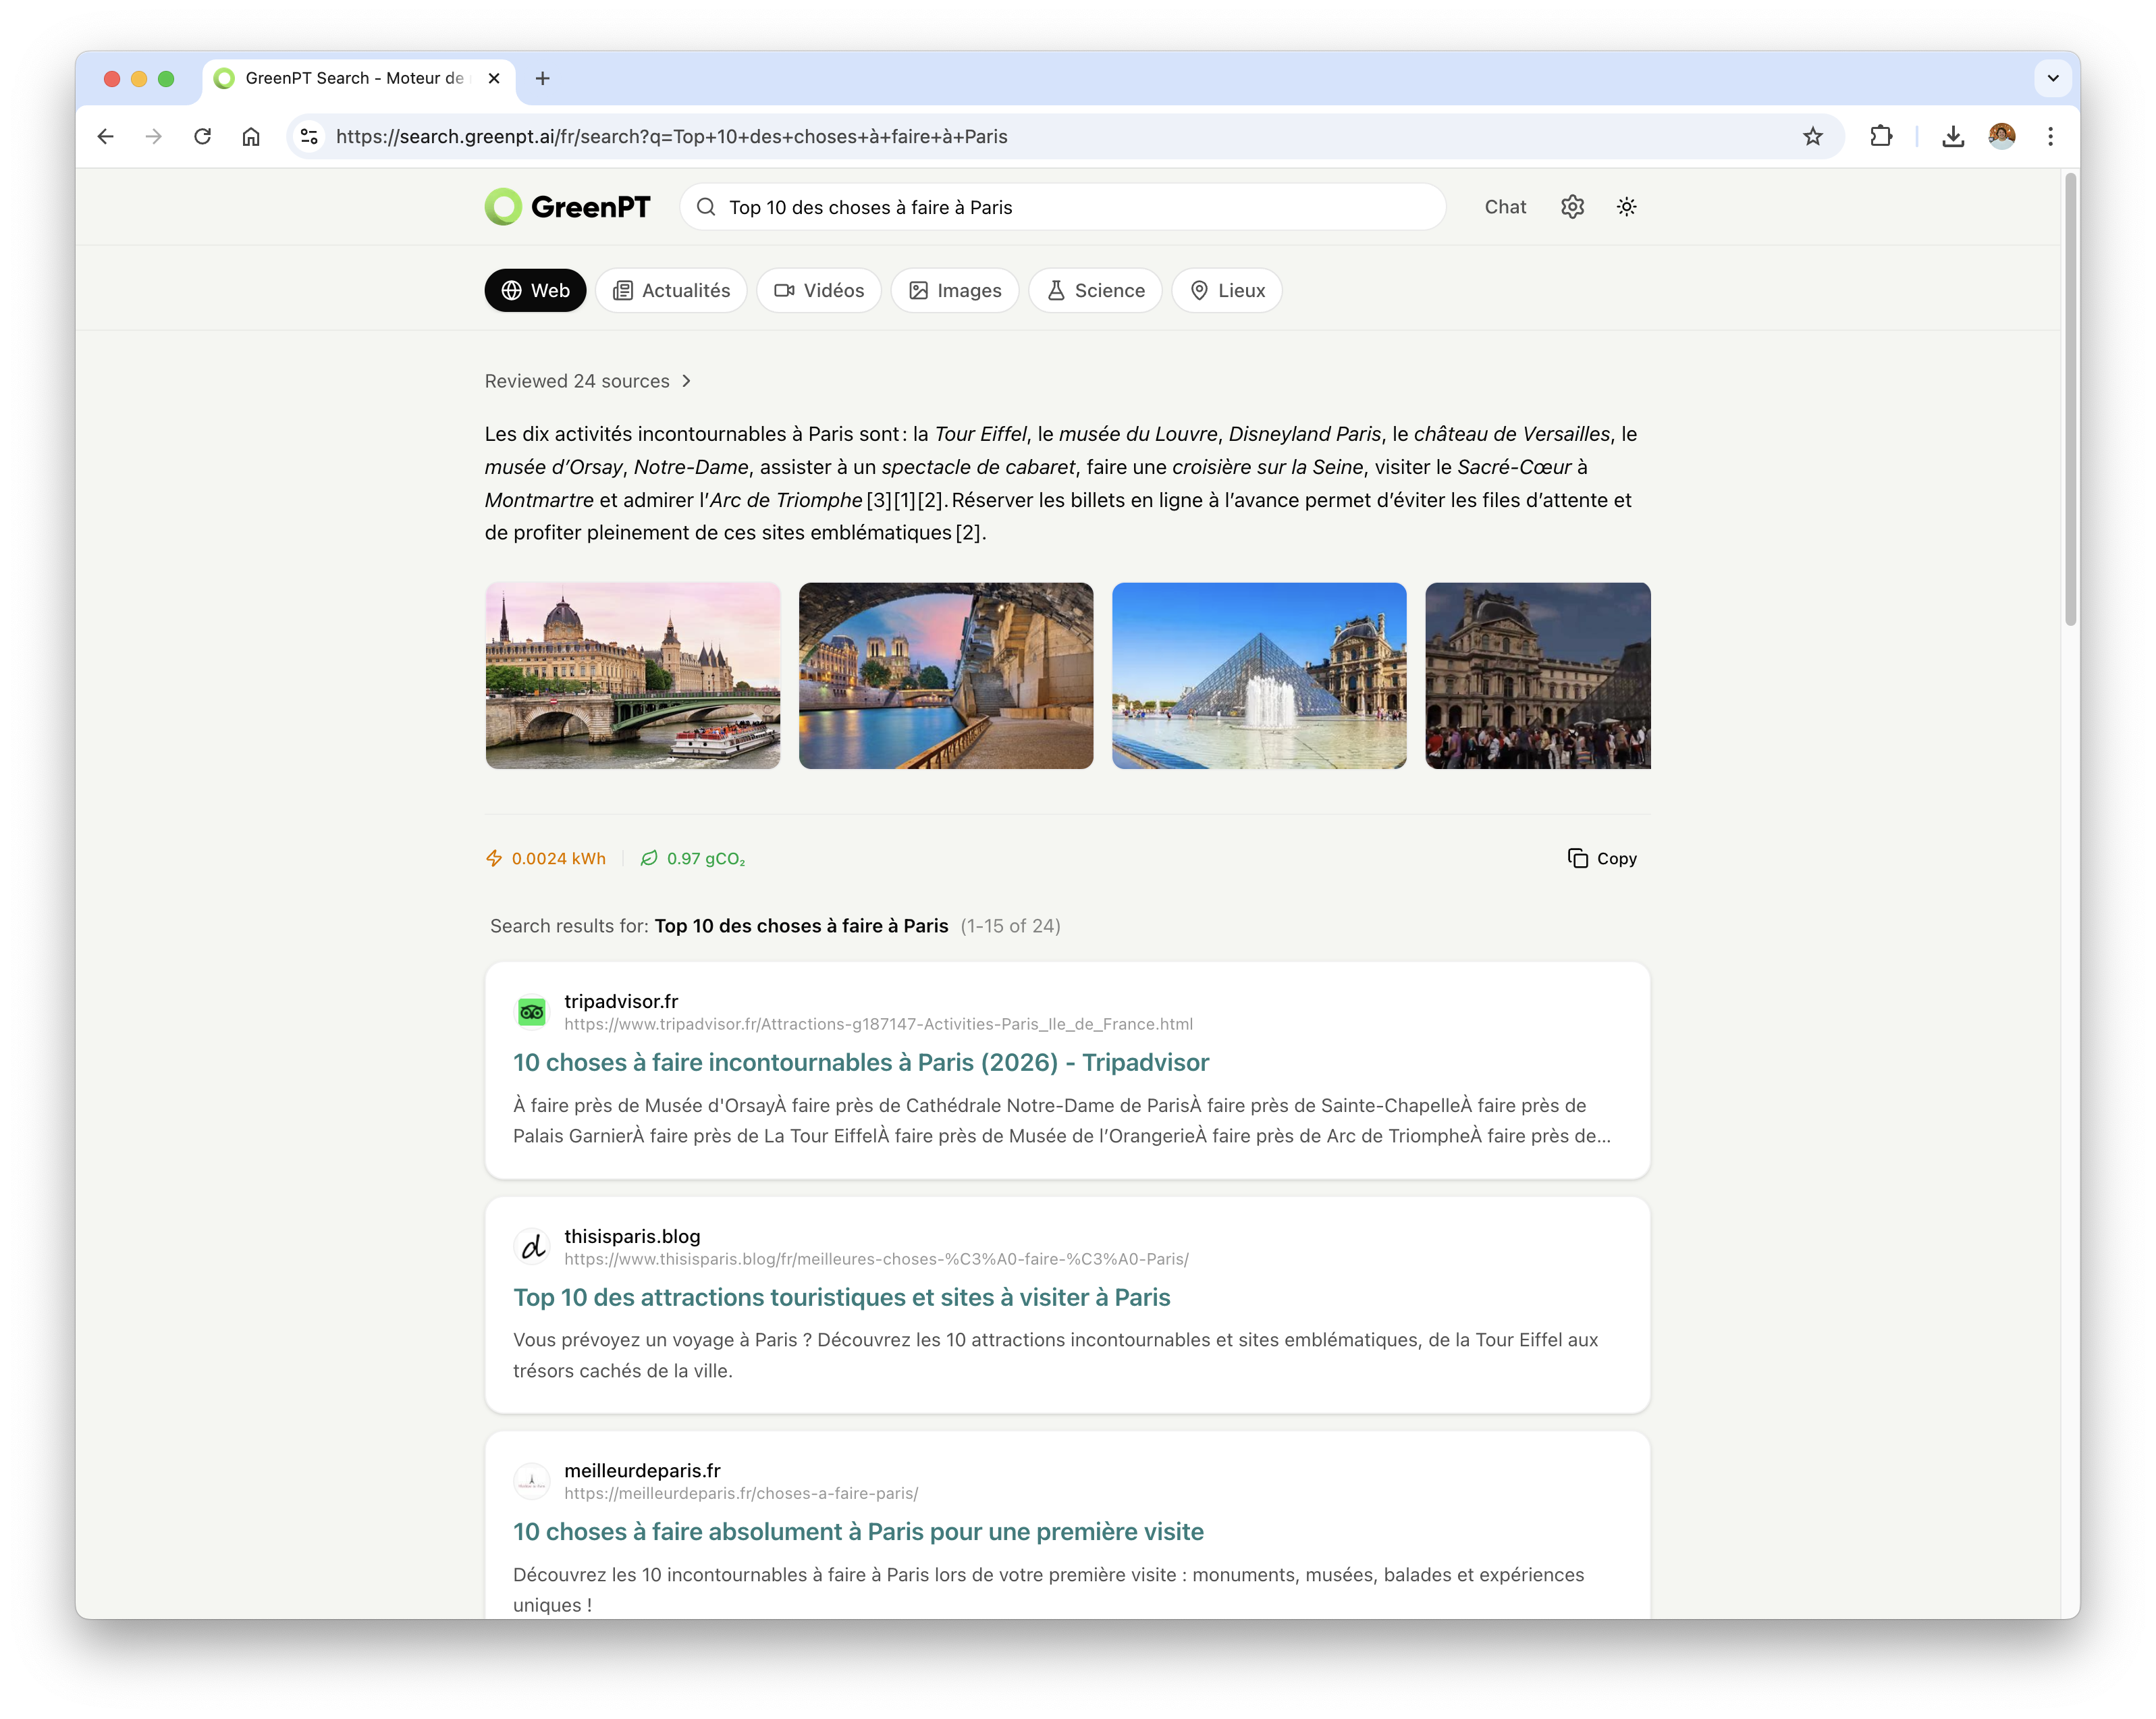2156x1719 pixels.
Task: Bookmark the page using the star icon
Action: point(1811,137)
